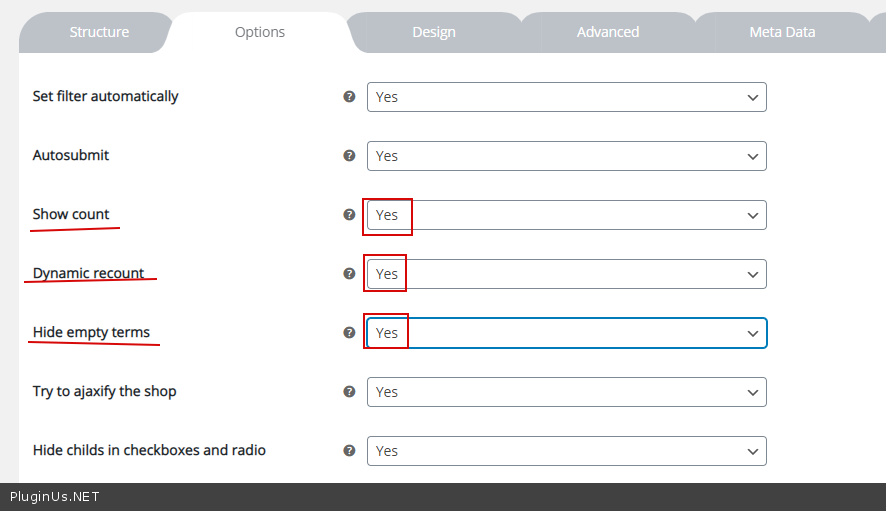Click the Autosubmit help question mark icon
This screenshot has width=886, height=511.
click(x=349, y=156)
